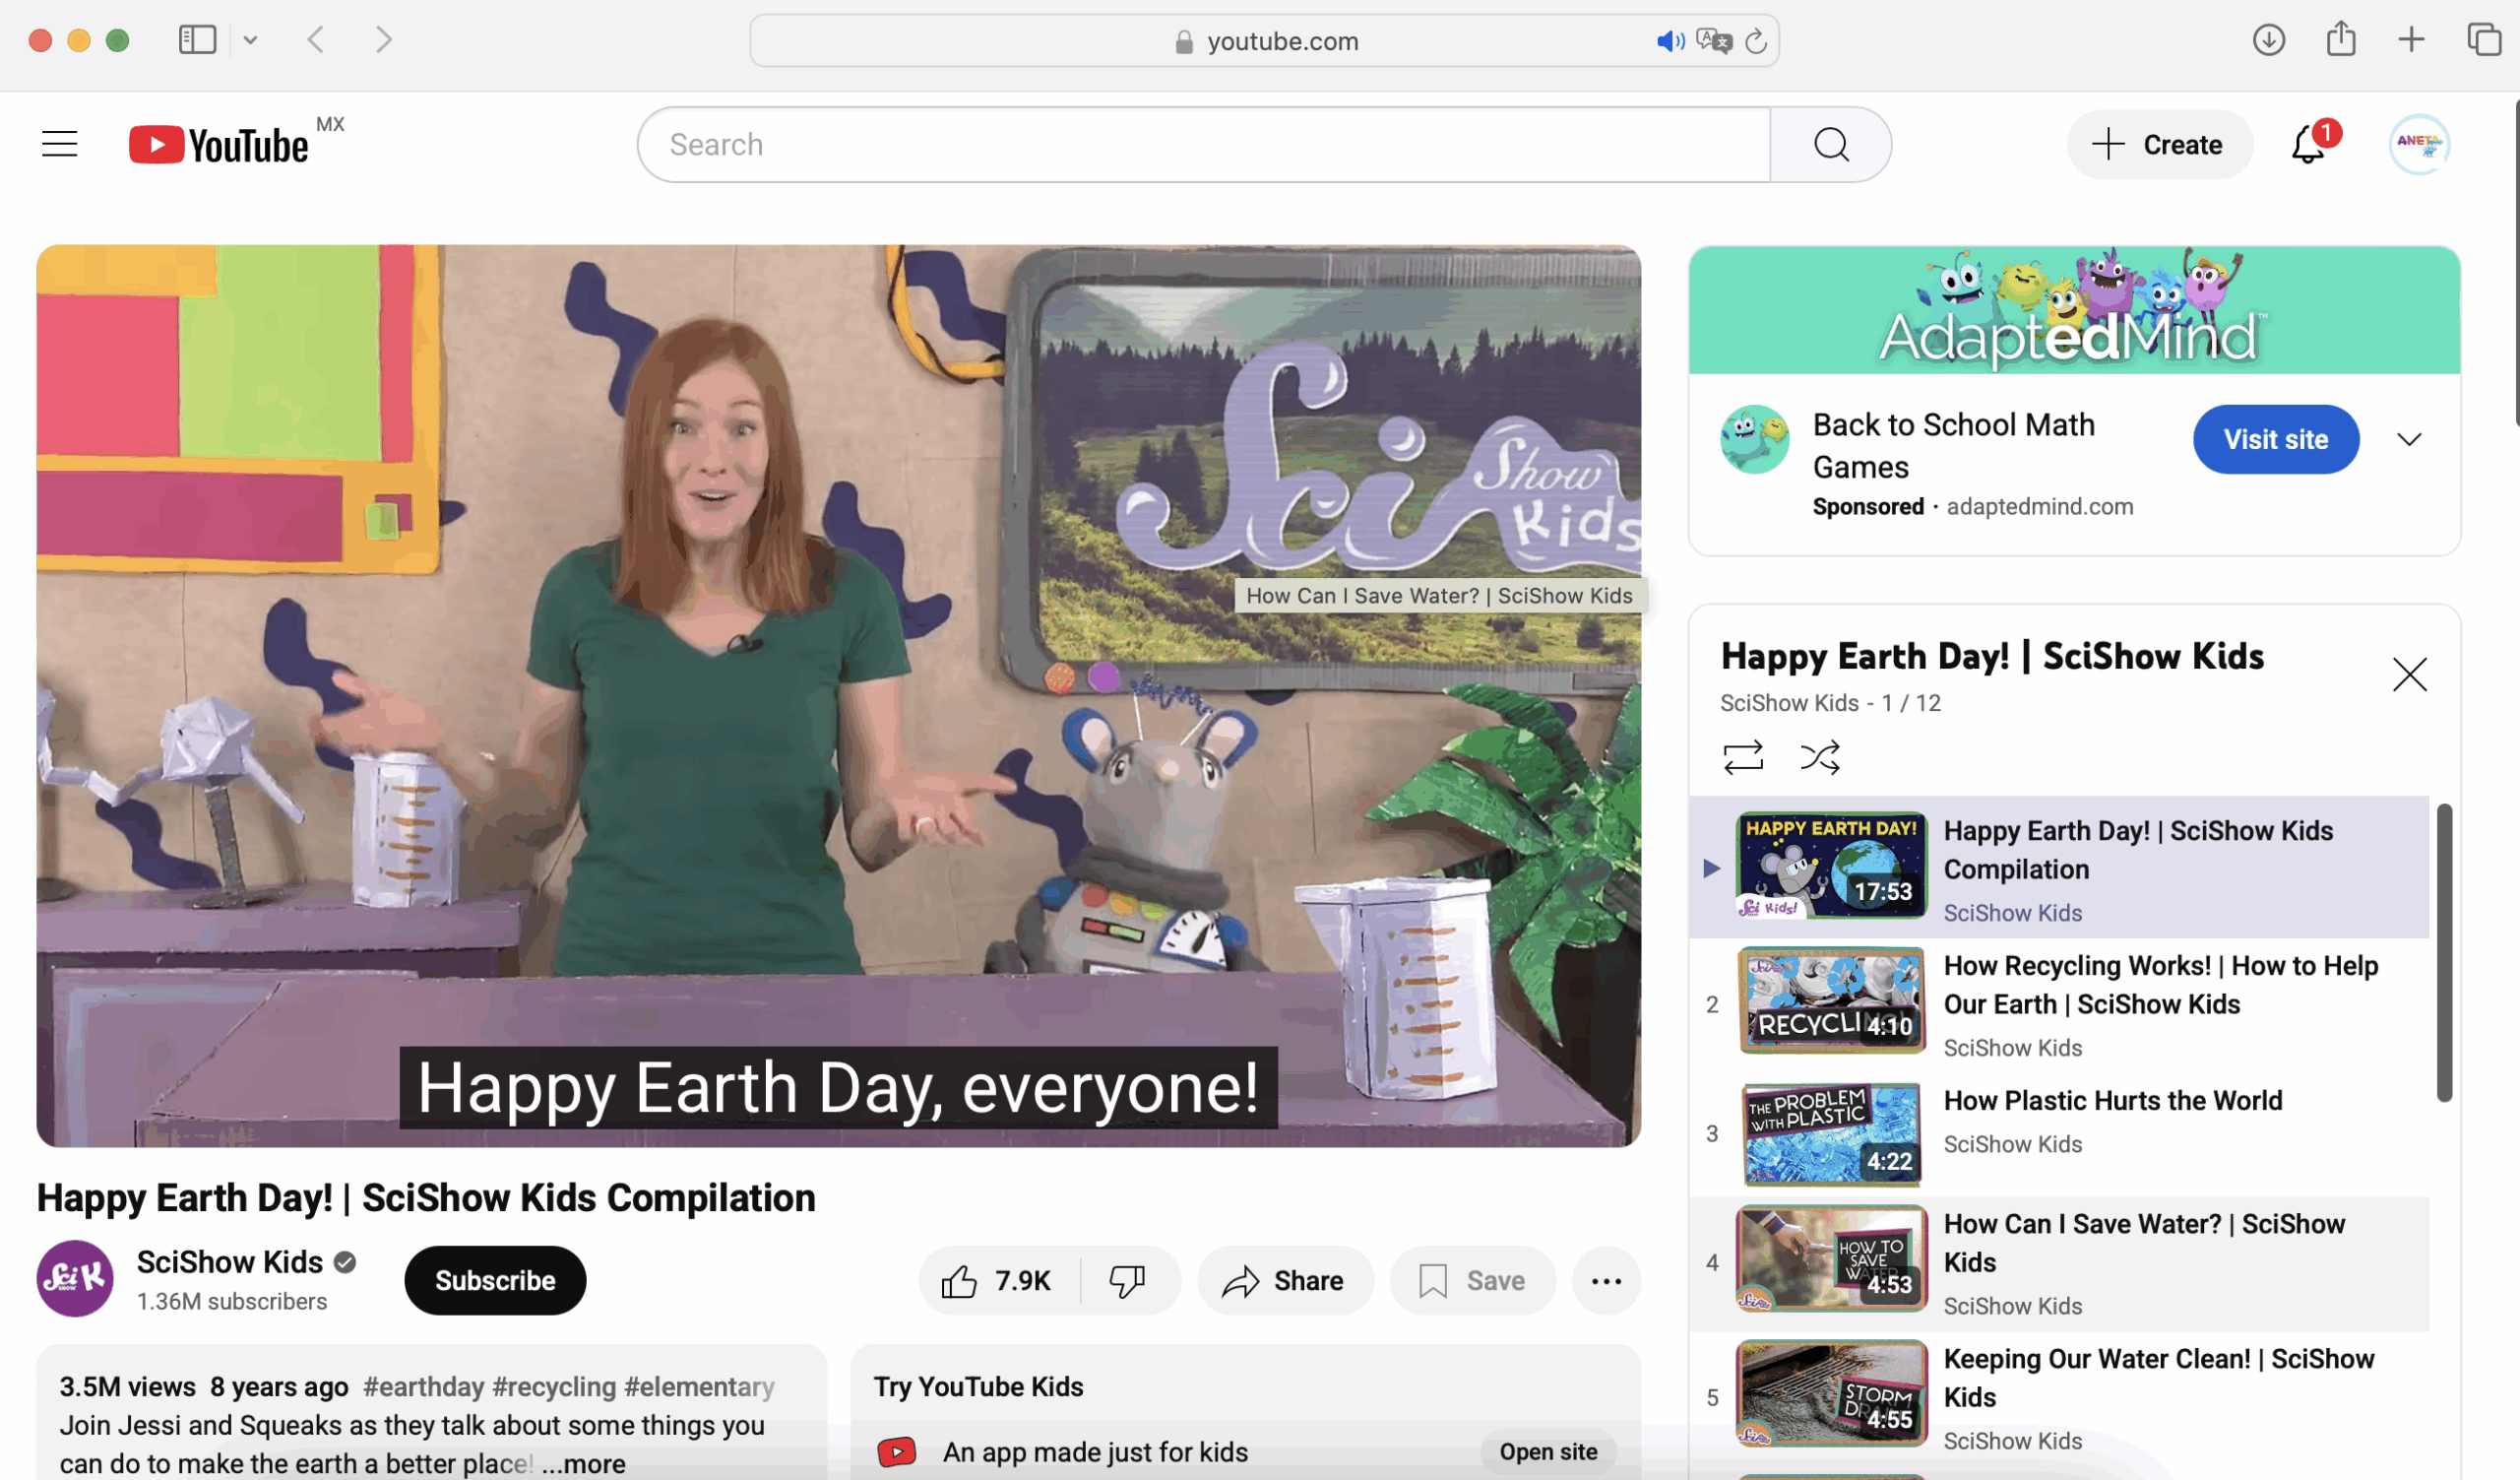Click the youtube.com address bar
Image resolution: width=2520 pixels, height=1480 pixels.
(x=1264, y=41)
